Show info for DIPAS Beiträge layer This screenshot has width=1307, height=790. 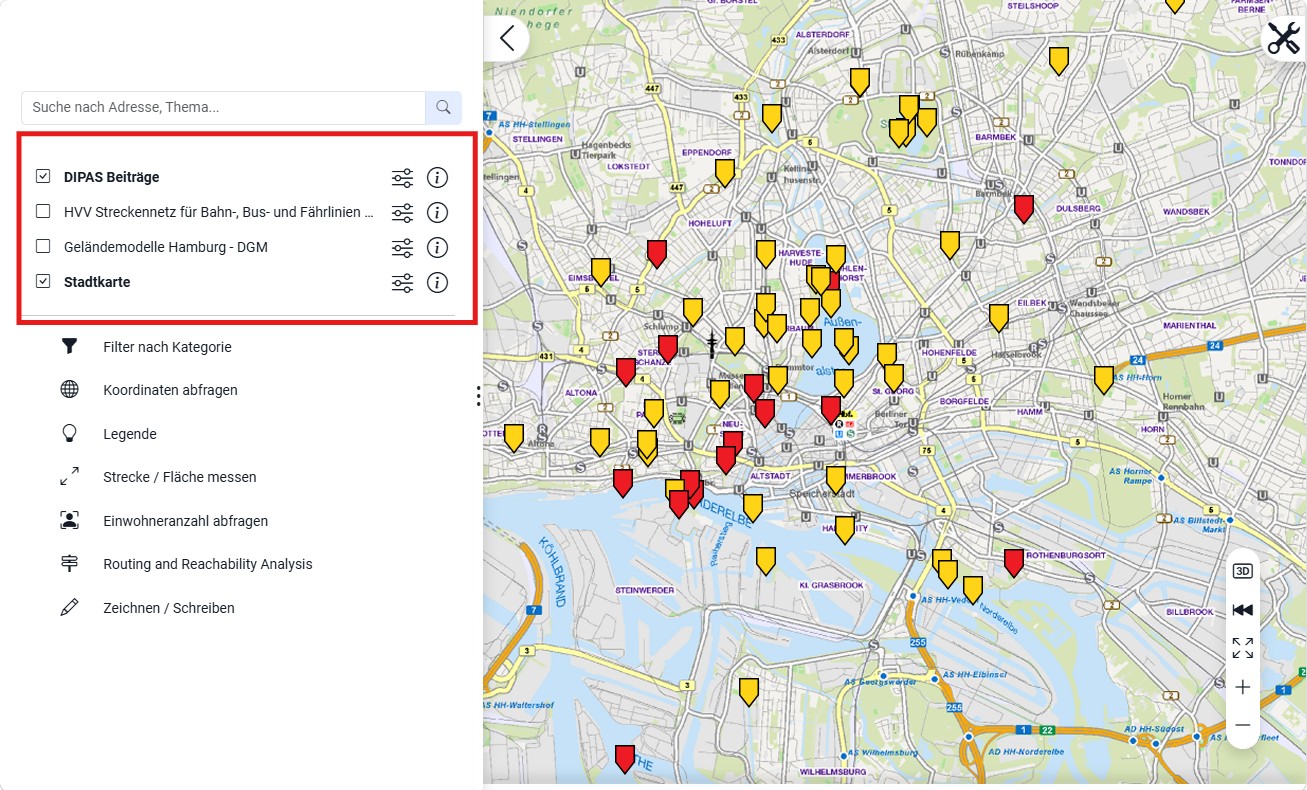click(437, 178)
